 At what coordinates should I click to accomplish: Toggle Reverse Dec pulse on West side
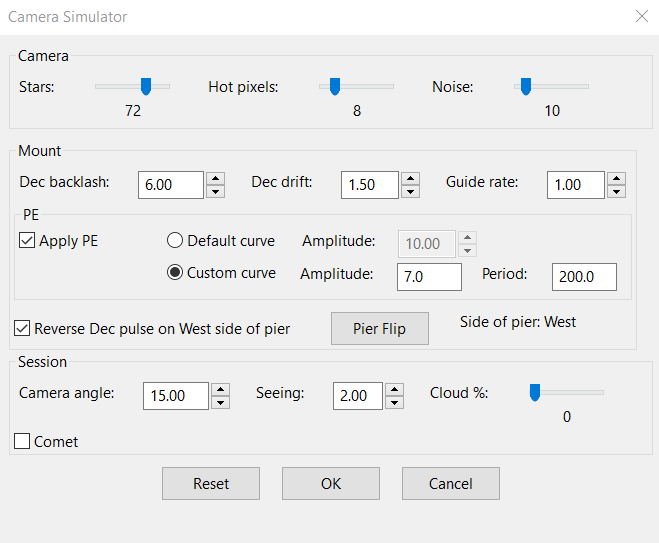point(22,328)
